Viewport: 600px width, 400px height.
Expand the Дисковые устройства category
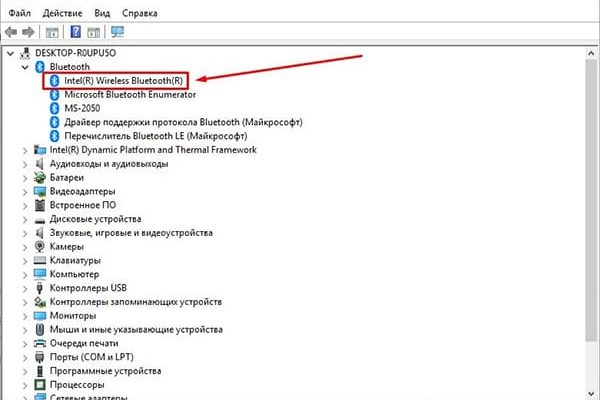click(x=25, y=219)
